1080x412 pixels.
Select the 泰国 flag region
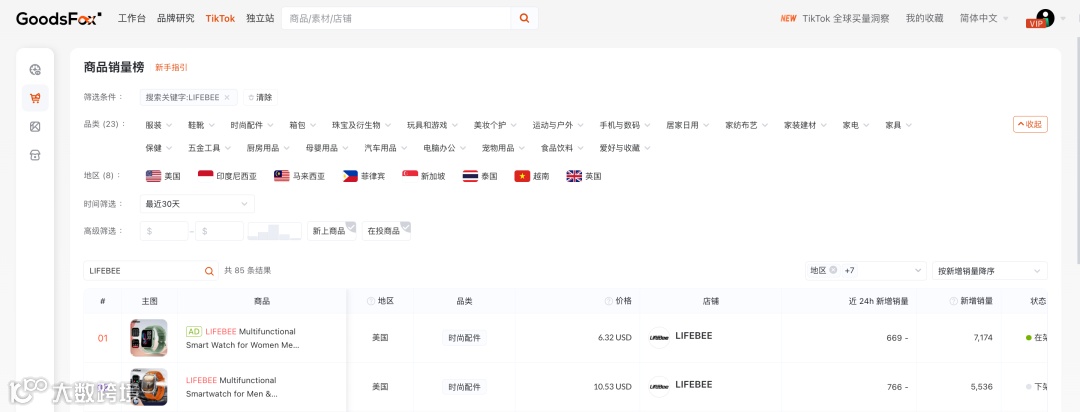480,176
